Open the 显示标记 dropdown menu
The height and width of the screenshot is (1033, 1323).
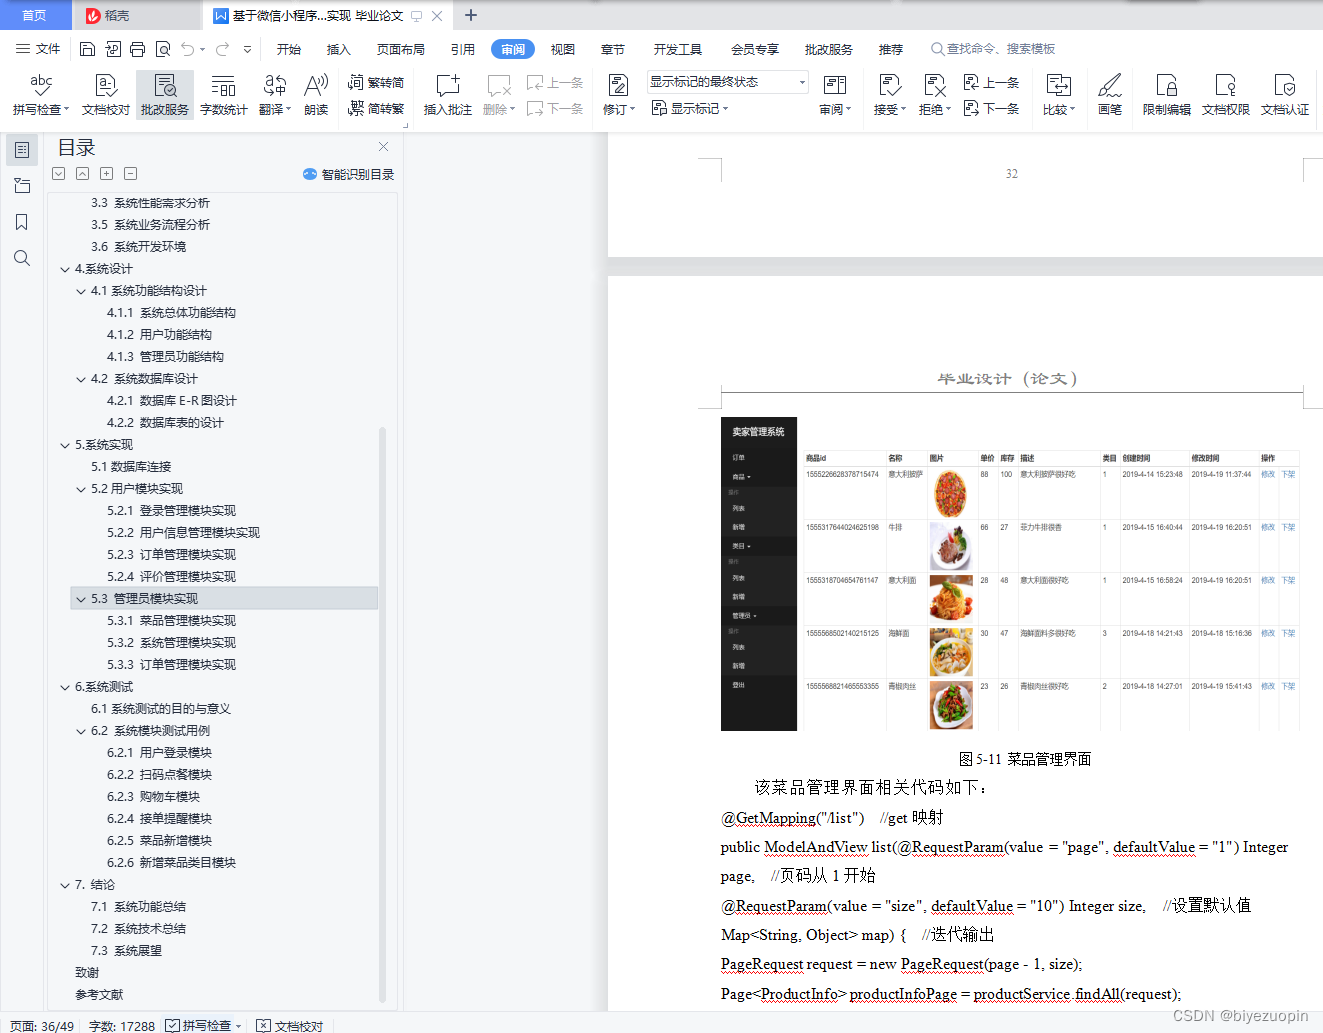click(690, 108)
